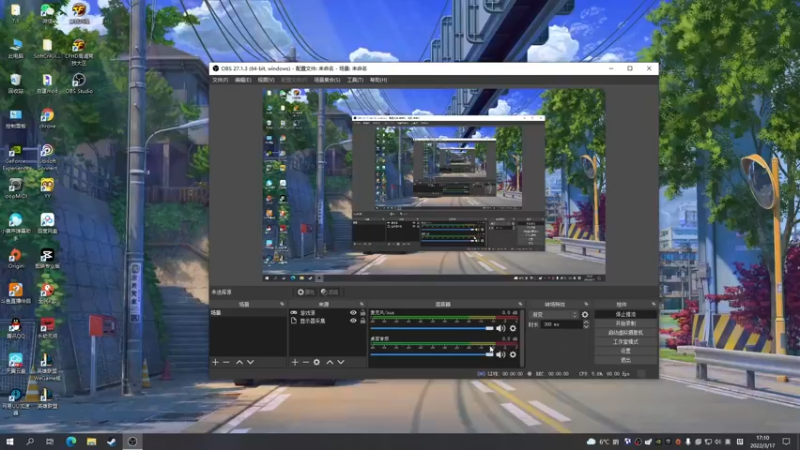Toggle visibility eye for 显示器采集 source
Viewport: 800px width, 450px height.
pos(353,321)
